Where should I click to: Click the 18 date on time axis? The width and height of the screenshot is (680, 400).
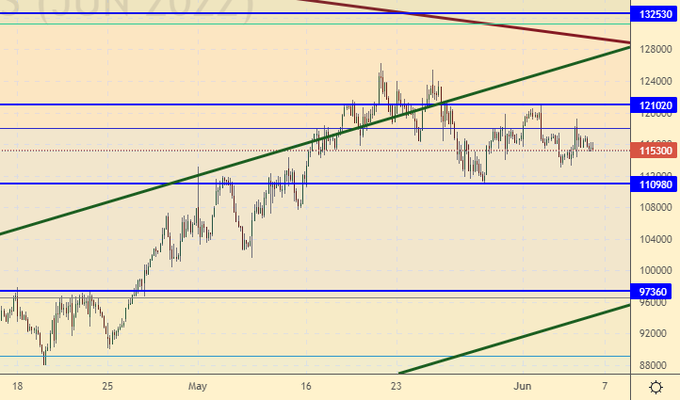click(18, 385)
